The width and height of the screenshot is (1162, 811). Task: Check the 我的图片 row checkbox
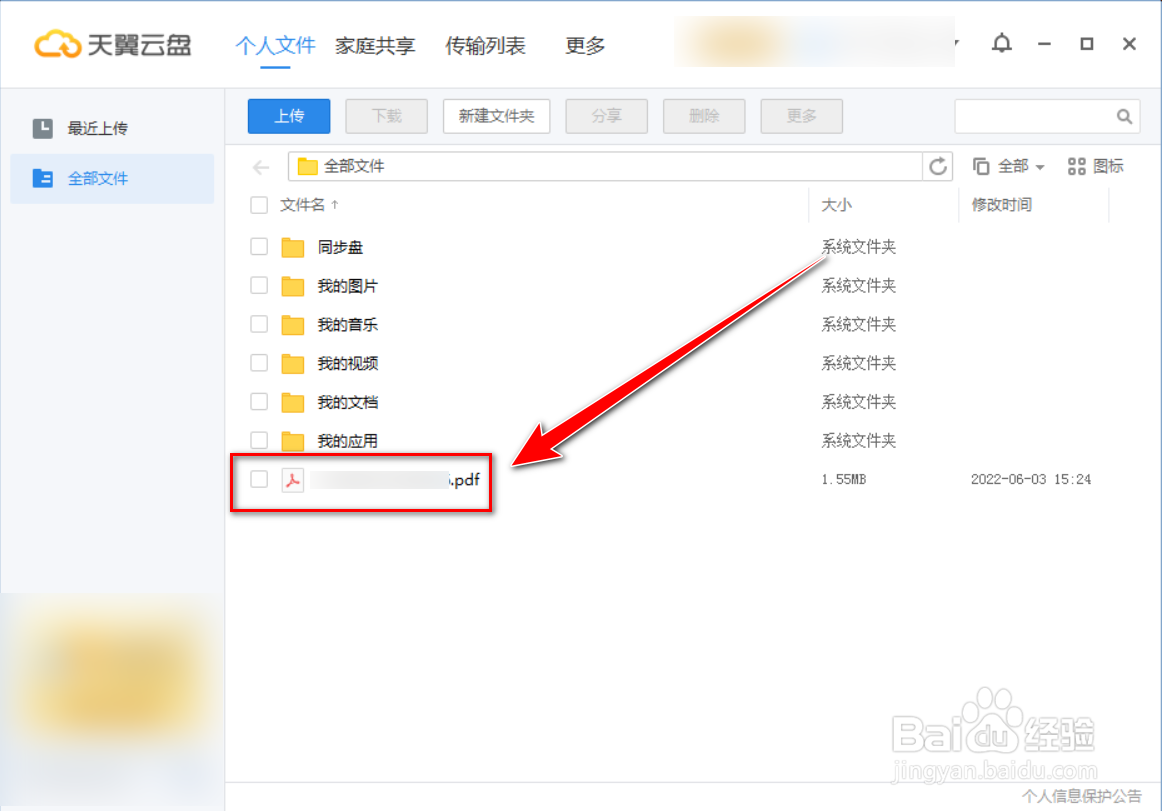pyautogui.click(x=259, y=285)
